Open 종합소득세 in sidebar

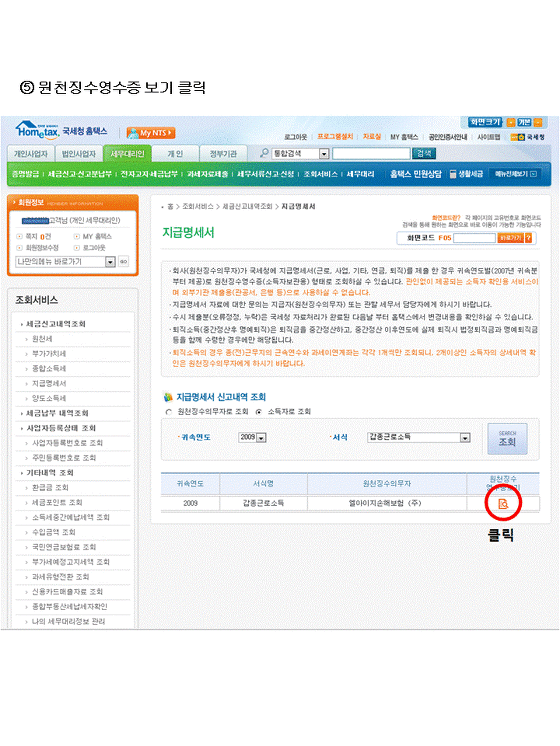tap(49, 369)
